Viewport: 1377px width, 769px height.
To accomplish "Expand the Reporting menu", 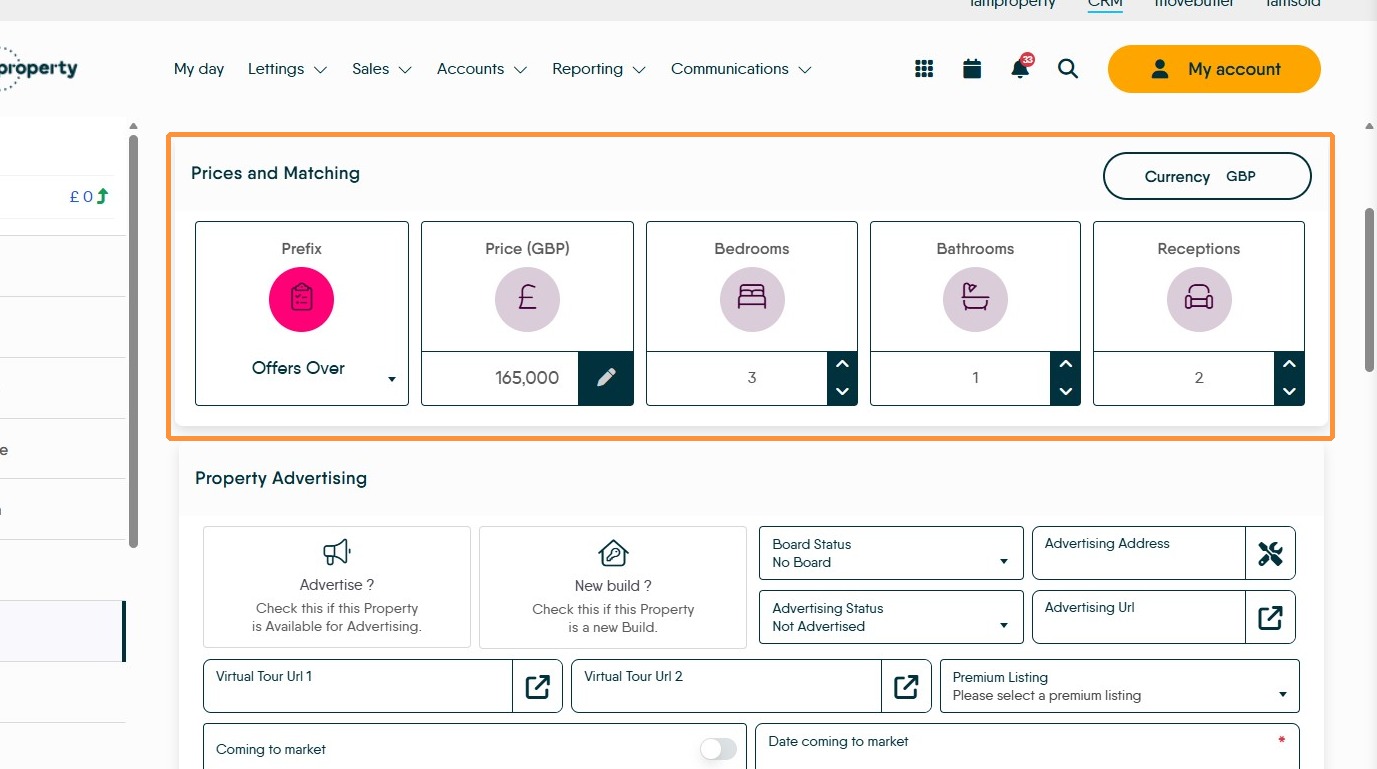I will [x=599, y=69].
